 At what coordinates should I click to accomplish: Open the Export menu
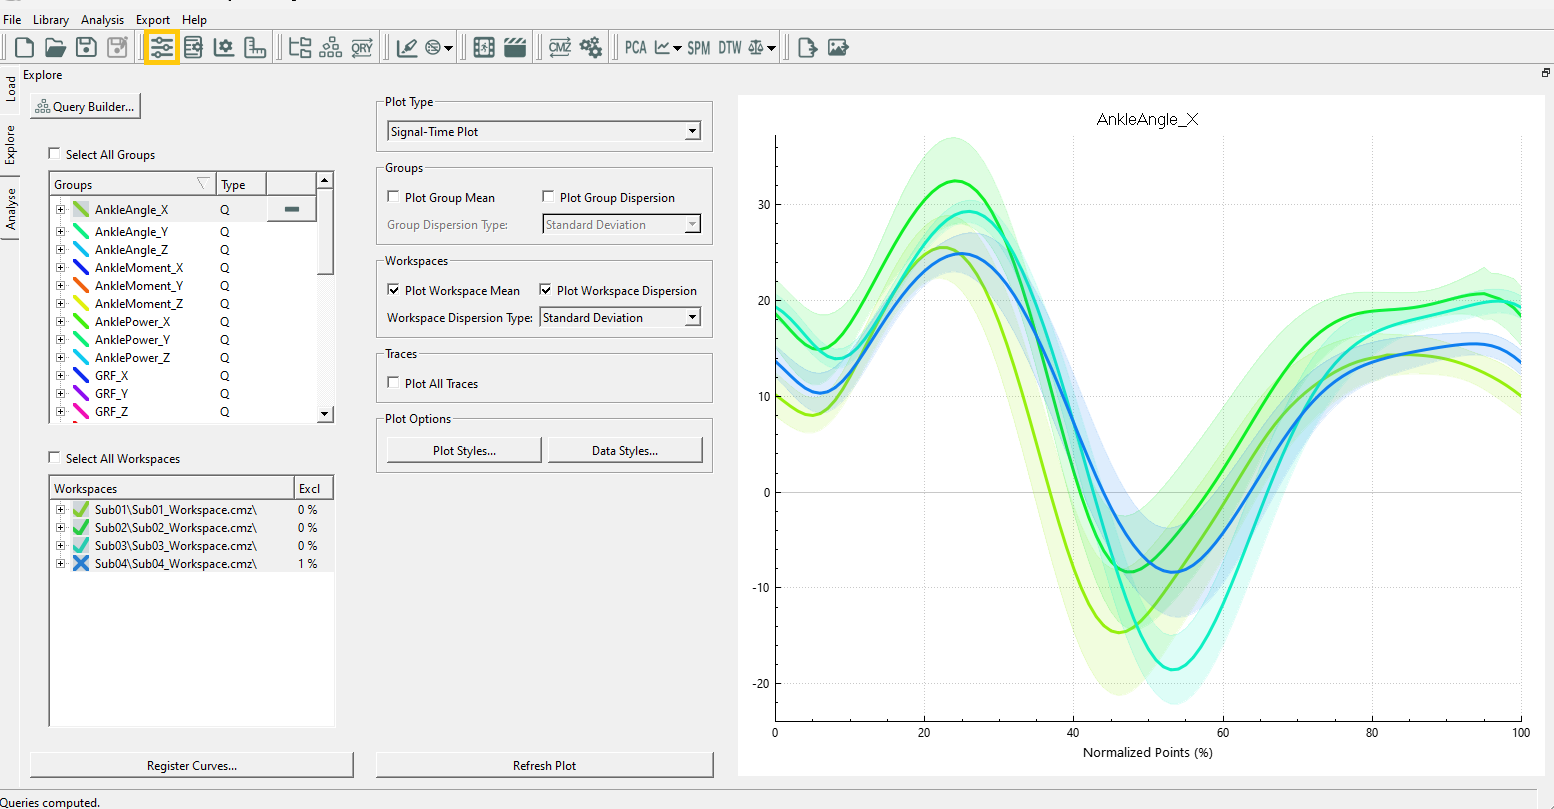(x=153, y=19)
